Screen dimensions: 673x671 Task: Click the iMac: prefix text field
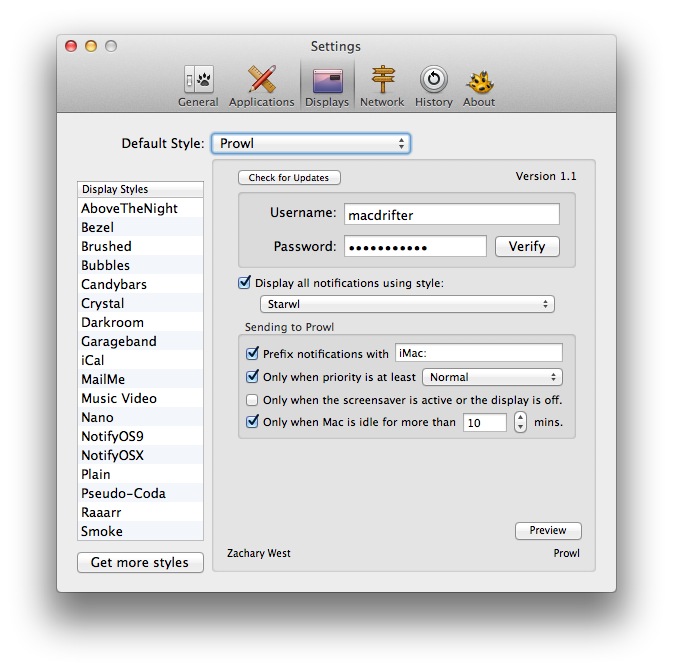pyautogui.click(x=479, y=353)
